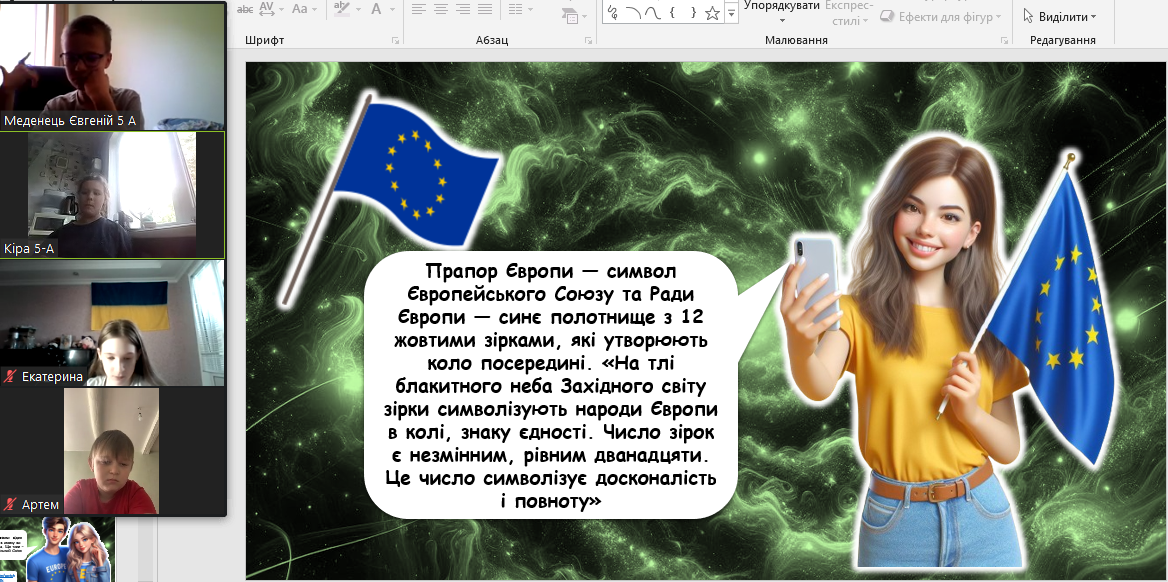
Task: Open the Абзац group dialog launcher
Action: (588, 40)
